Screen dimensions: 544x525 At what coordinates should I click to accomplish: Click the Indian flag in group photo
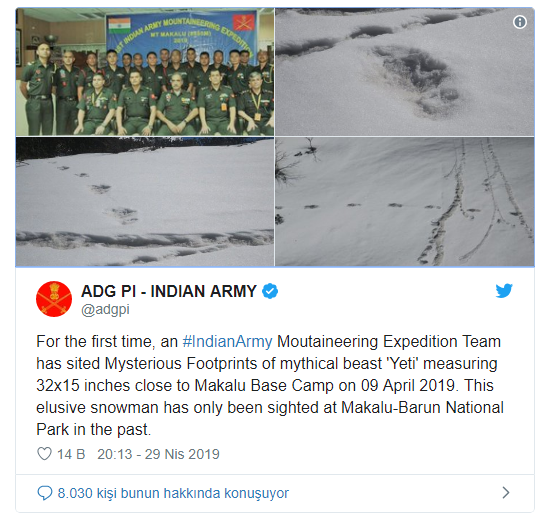click(x=119, y=25)
